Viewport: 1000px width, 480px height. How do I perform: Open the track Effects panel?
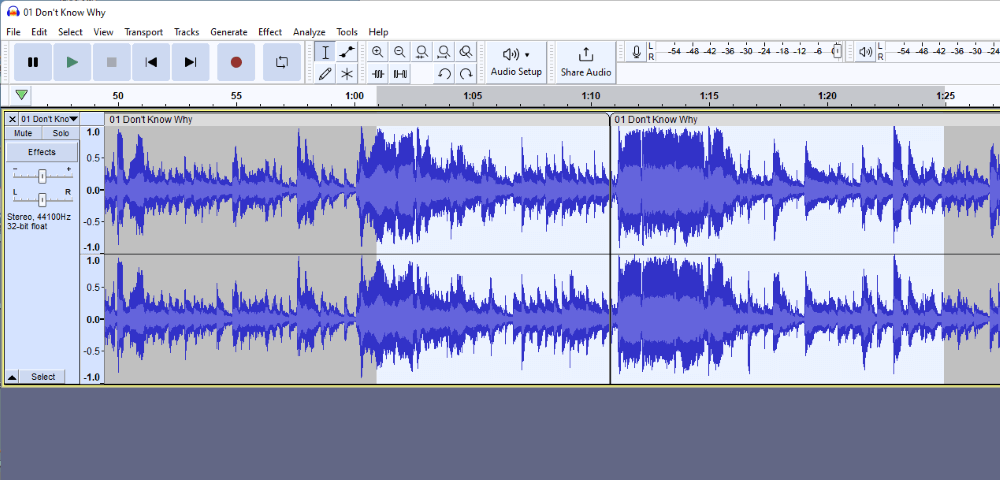pyautogui.click(x=42, y=152)
